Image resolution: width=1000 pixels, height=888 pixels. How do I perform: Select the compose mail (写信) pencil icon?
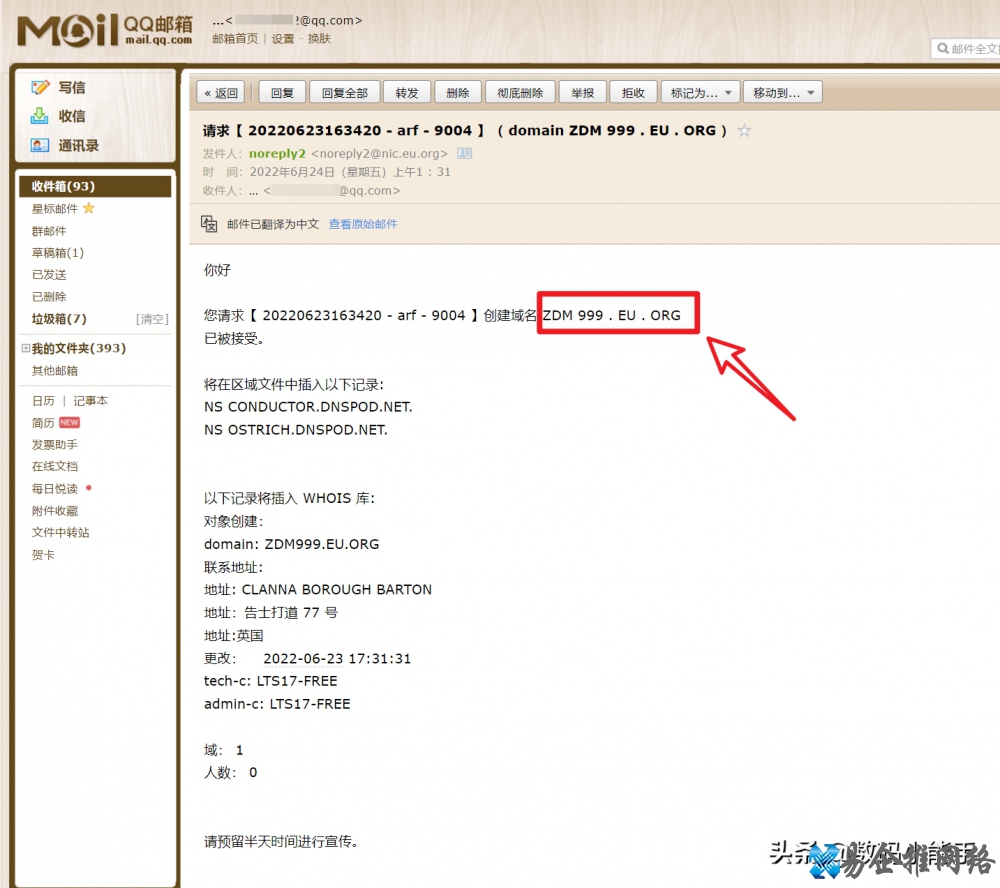40,87
